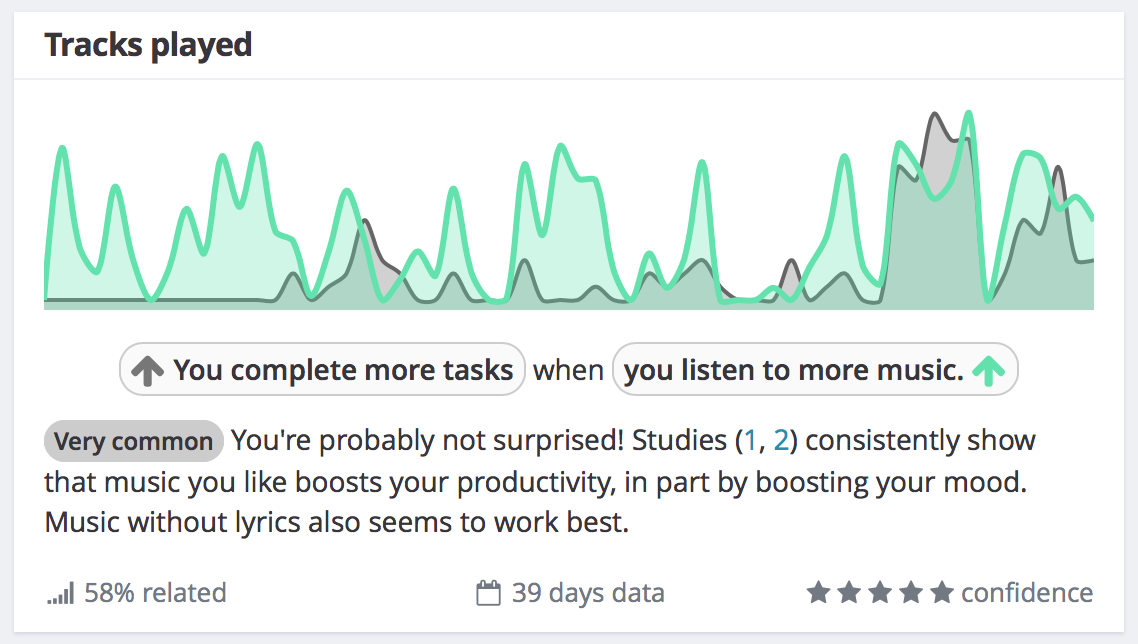Expand the you listen to more music pill

pyautogui.click(x=816, y=369)
